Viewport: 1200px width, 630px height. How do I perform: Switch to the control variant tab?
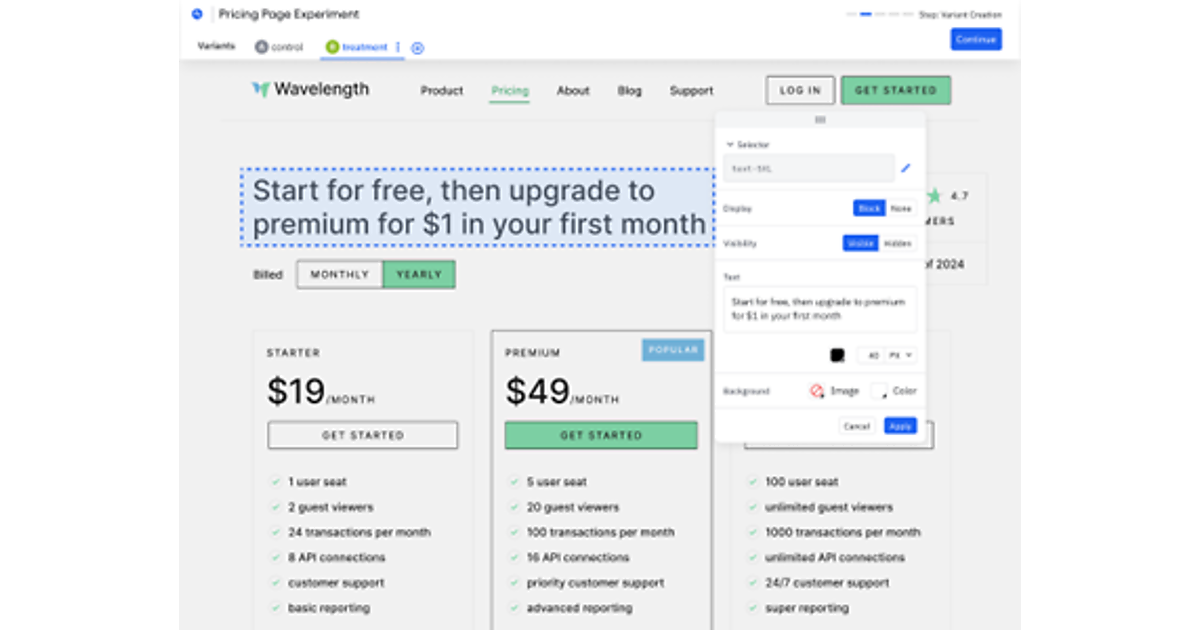pyautogui.click(x=279, y=47)
